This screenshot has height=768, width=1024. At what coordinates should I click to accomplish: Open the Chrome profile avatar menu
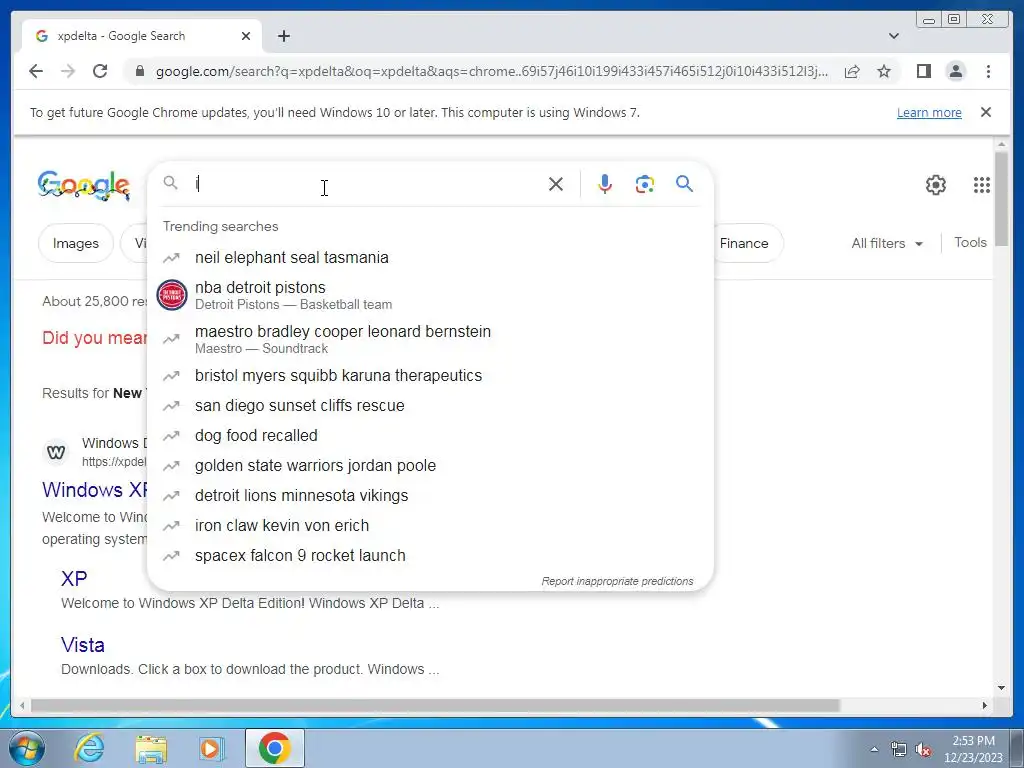point(955,71)
